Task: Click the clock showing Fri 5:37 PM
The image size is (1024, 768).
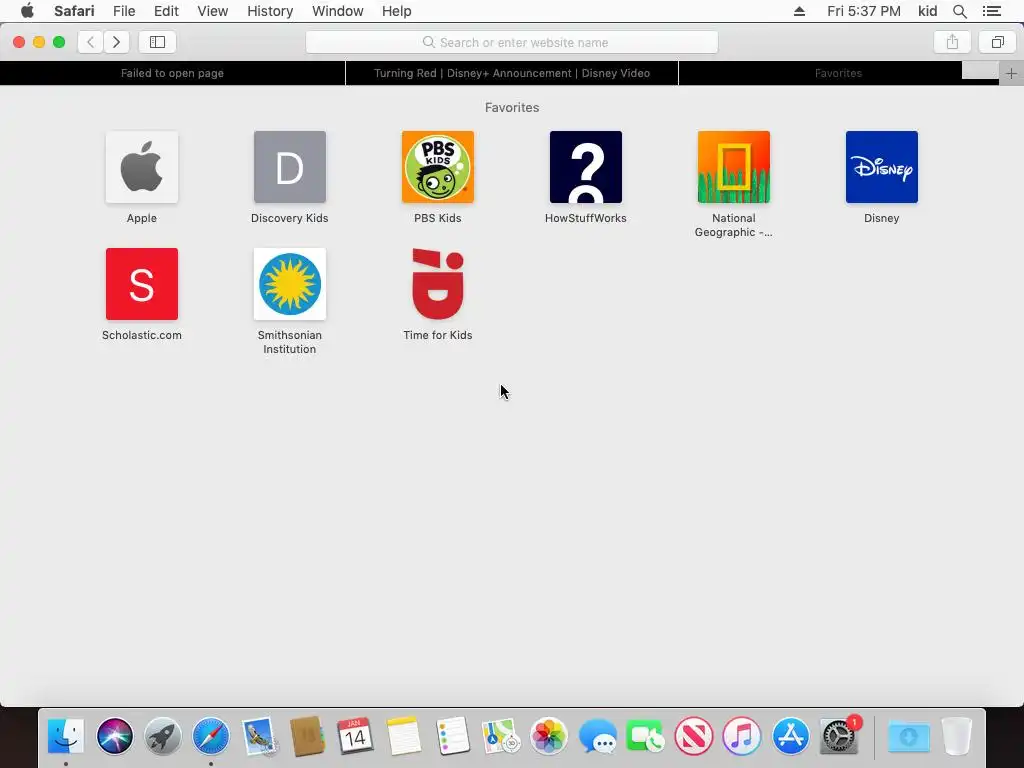Action: [863, 11]
